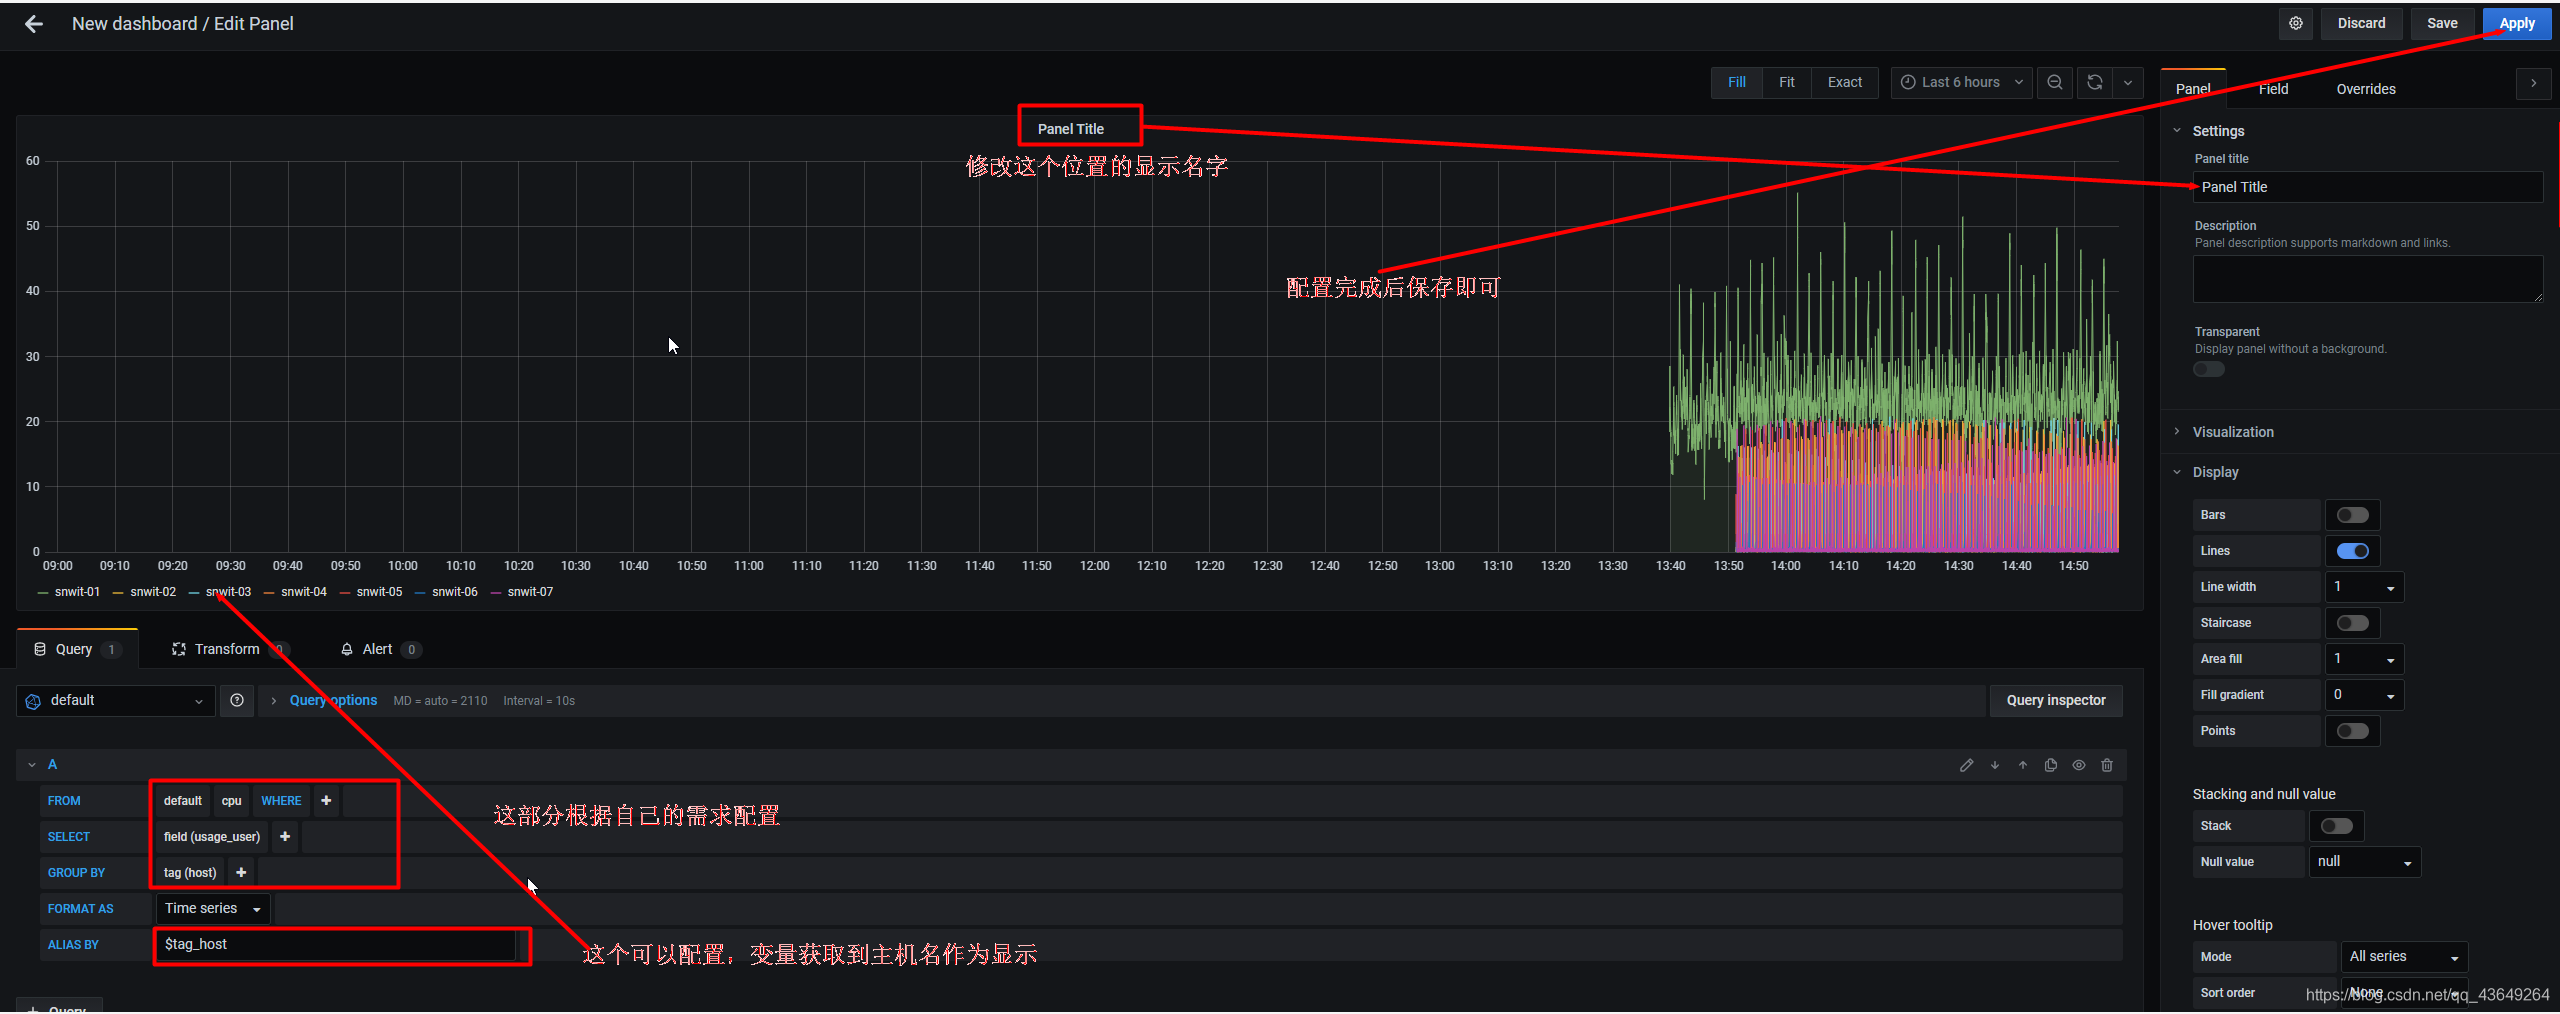Enable Points display switch
This screenshot has height=1014, width=2560.
[x=2353, y=731]
